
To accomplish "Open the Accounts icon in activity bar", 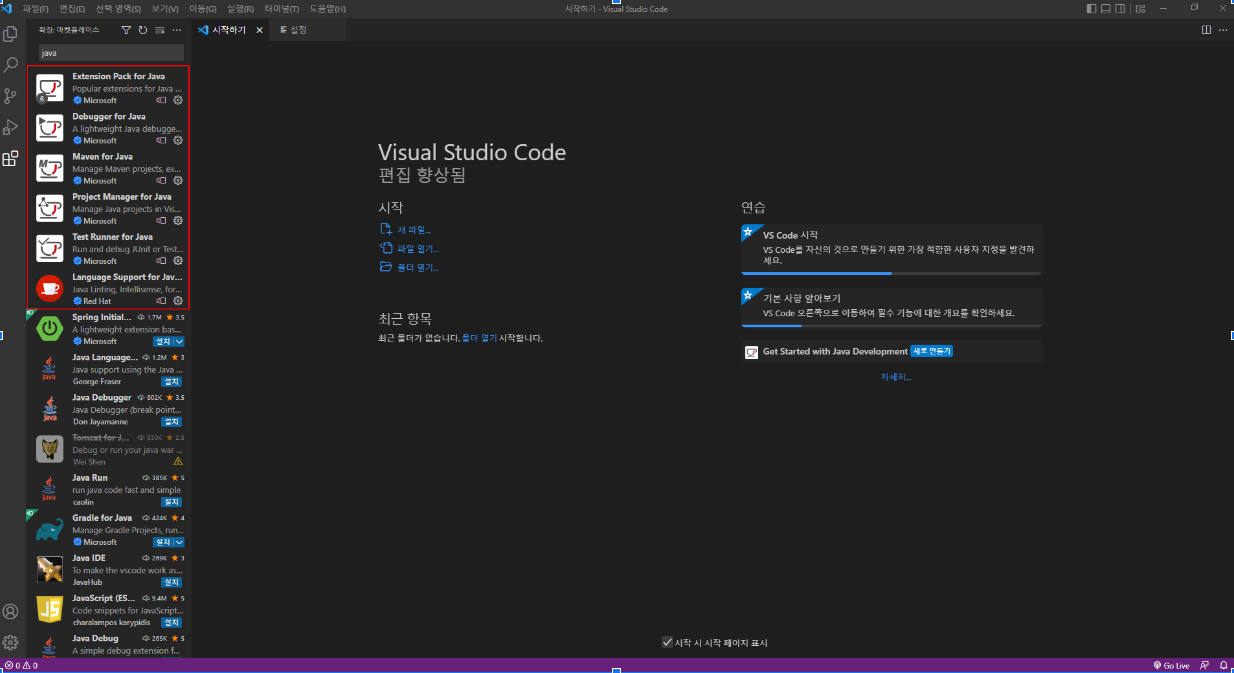I will pos(11,611).
